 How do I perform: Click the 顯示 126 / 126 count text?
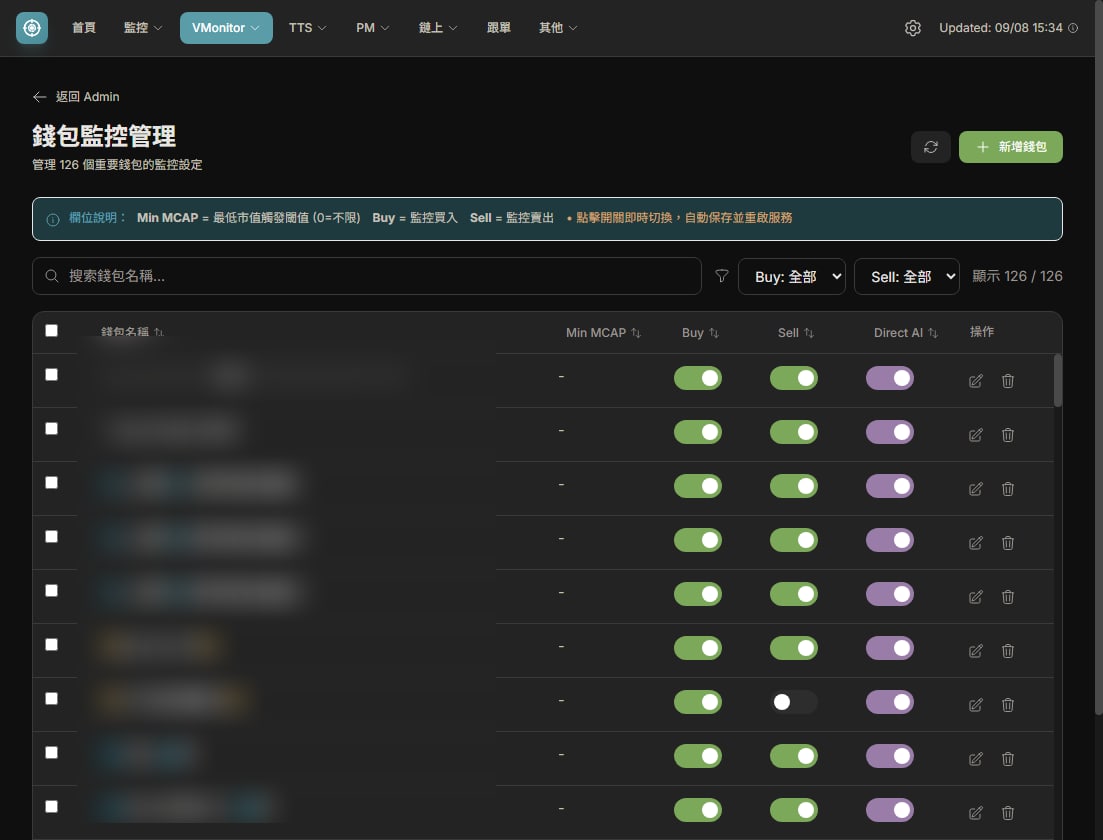(x=1017, y=276)
